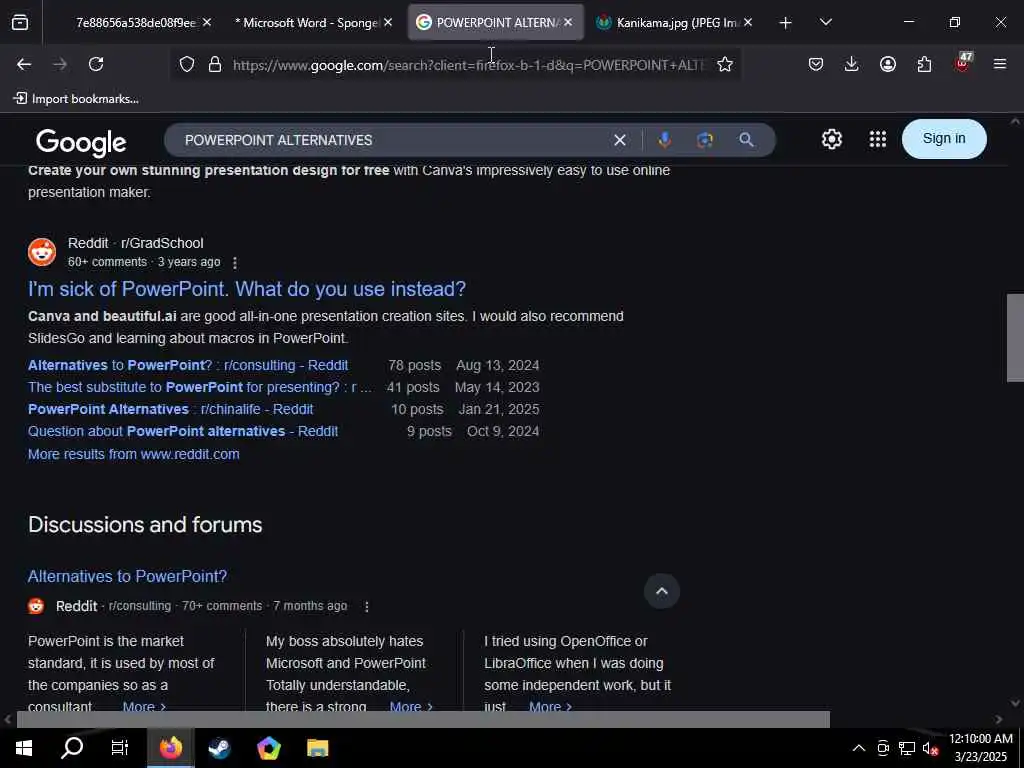Show site security padlock info
Screen dimensions: 1024x768
point(215,64)
